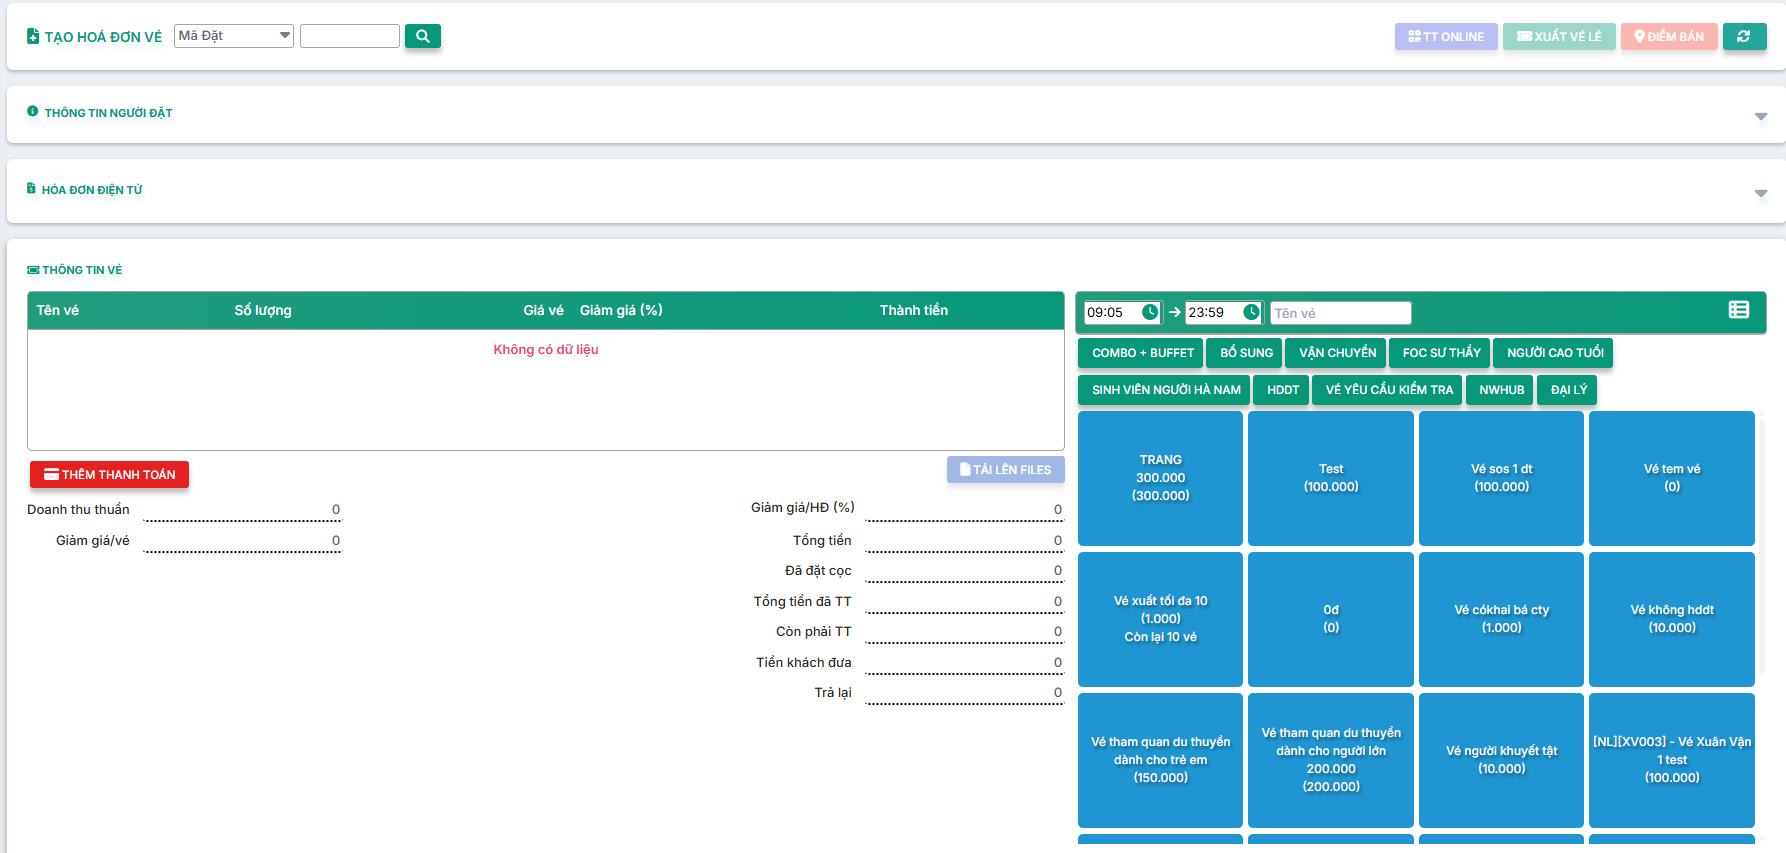The height and width of the screenshot is (853, 1786).
Task: Add payment with THÊM THANH TOÁN
Action: point(109,474)
